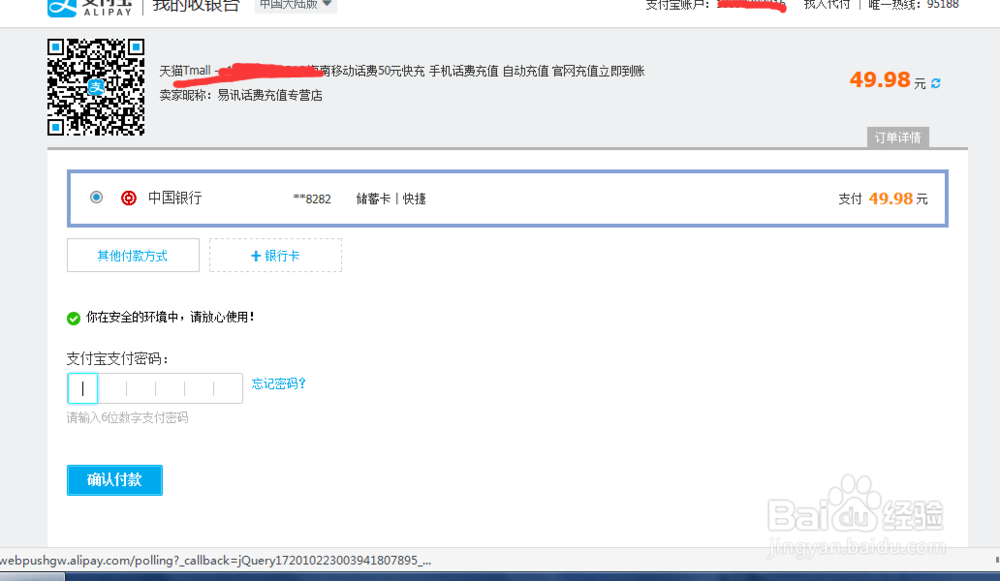Click the 确认付款 confirm payment button
This screenshot has height=581, width=1000.
114,480
